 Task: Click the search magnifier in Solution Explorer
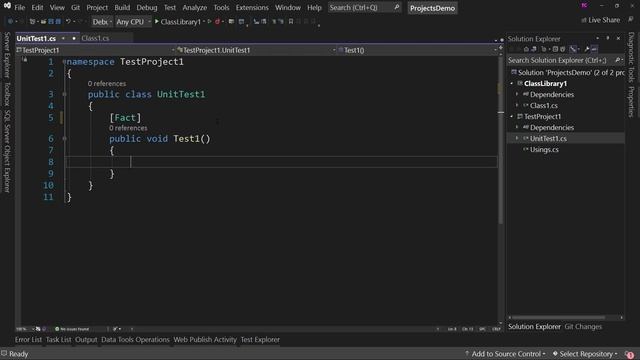tap(618, 60)
